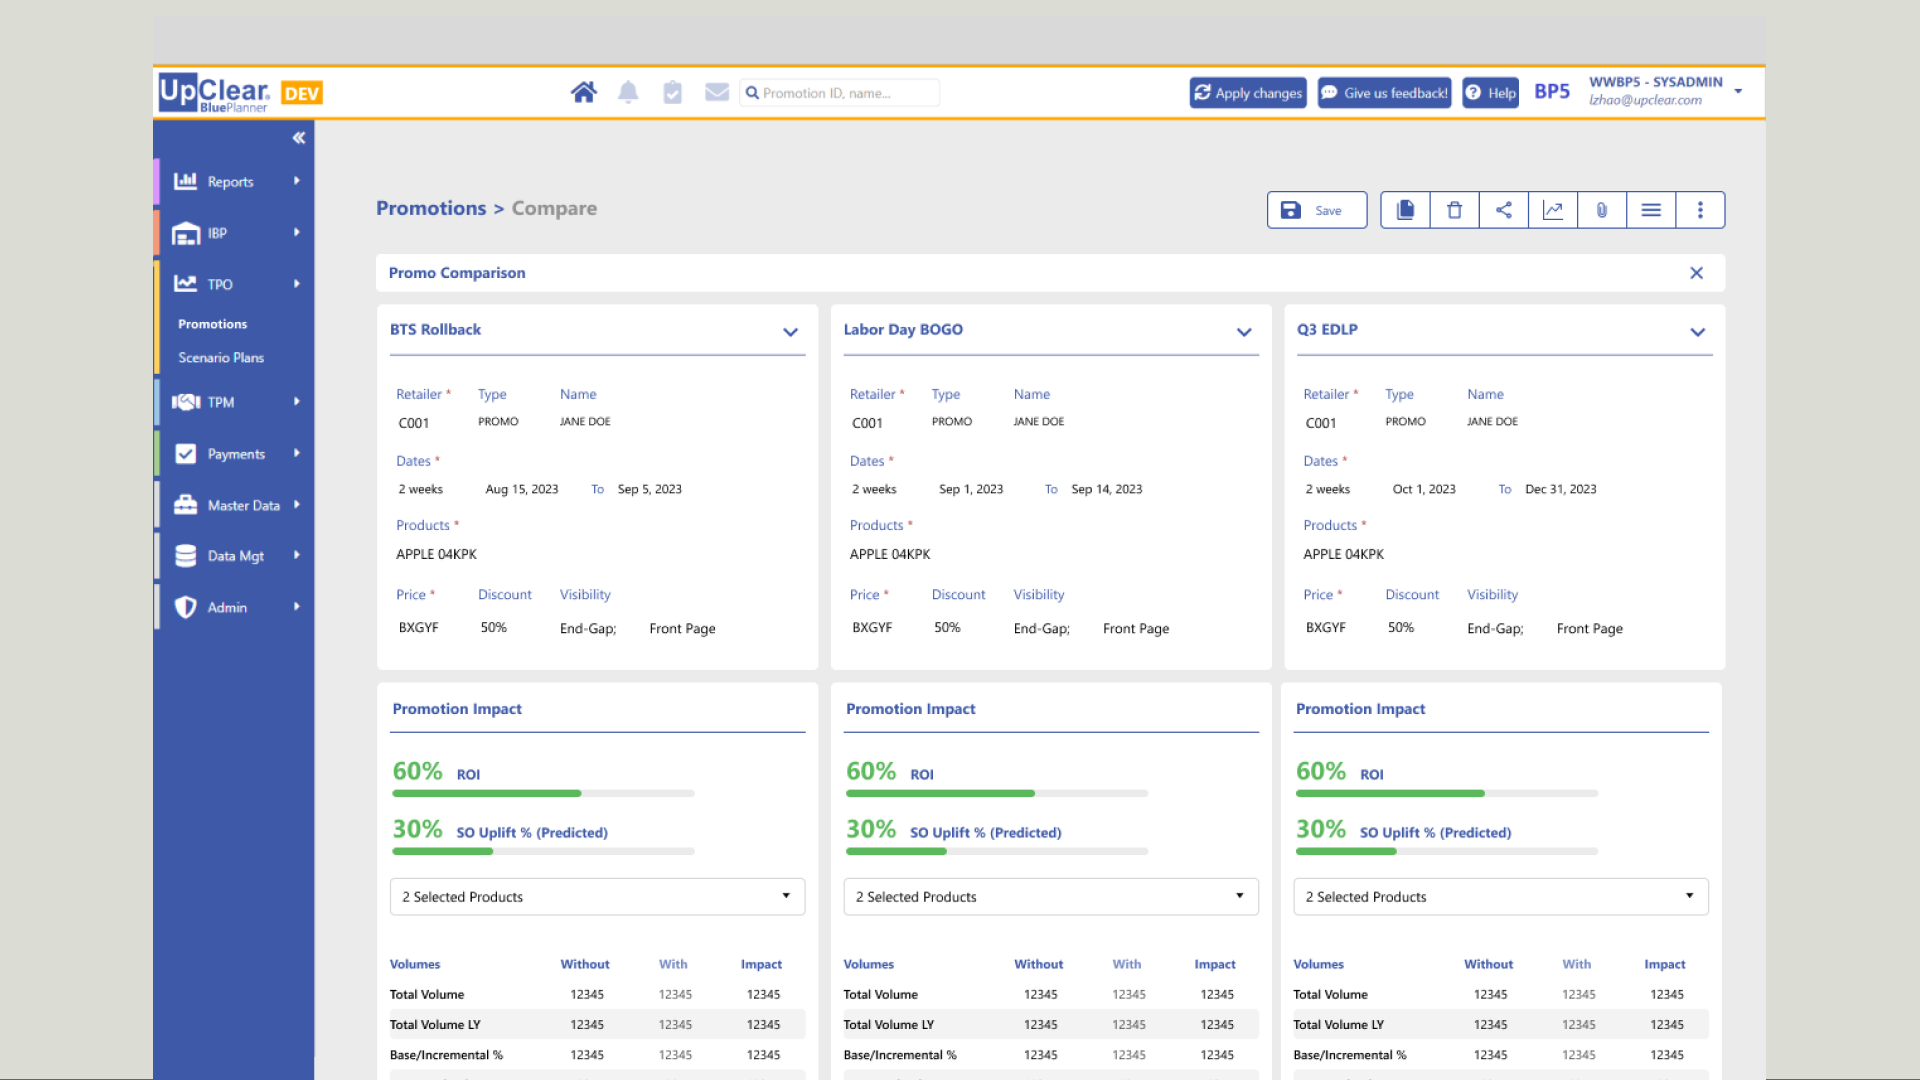Open Promotions under TPO
Screen dimensions: 1920x1080
[212, 324]
